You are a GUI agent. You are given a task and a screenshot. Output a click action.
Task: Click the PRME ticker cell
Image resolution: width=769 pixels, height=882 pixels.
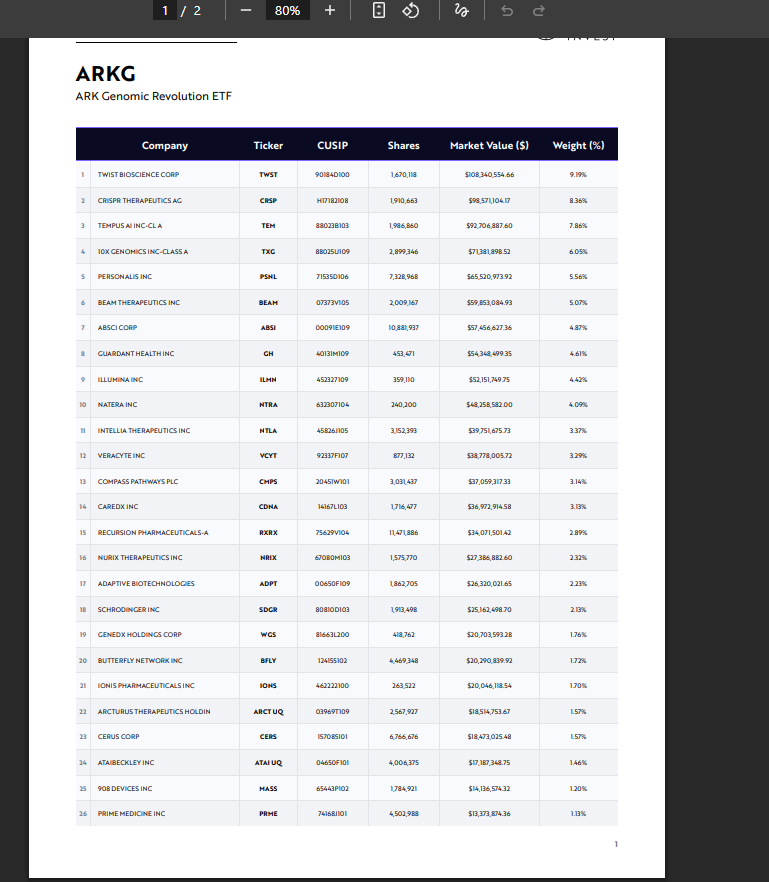point(268,814)
